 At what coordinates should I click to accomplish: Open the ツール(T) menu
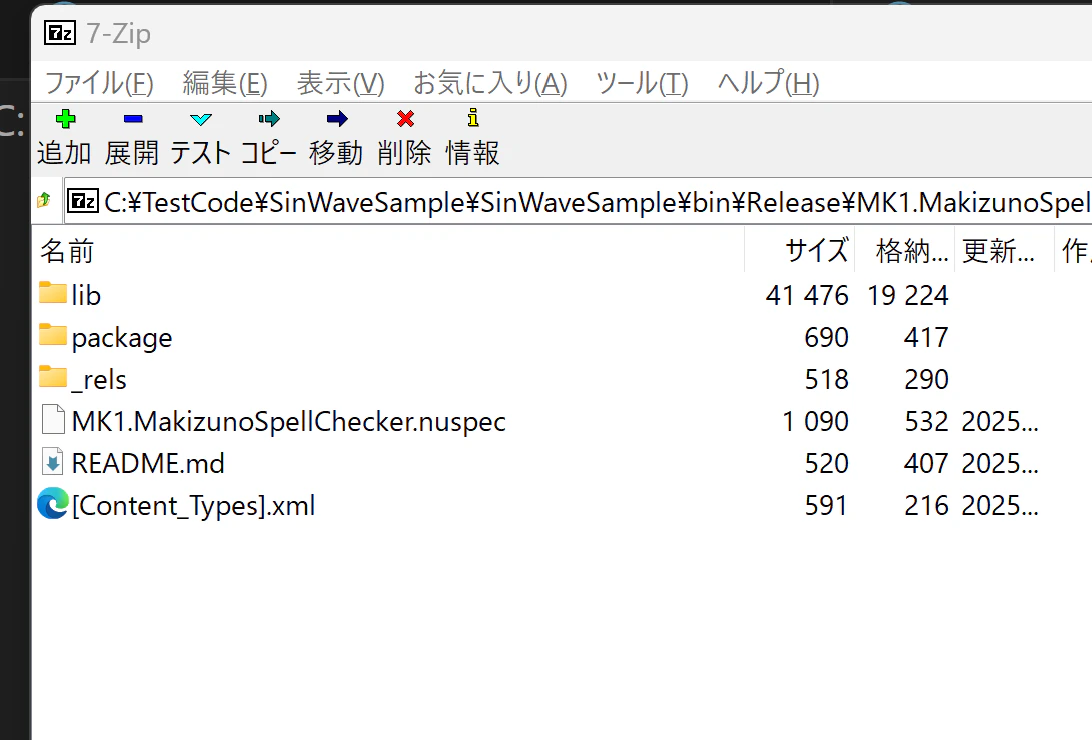point(642,84)
